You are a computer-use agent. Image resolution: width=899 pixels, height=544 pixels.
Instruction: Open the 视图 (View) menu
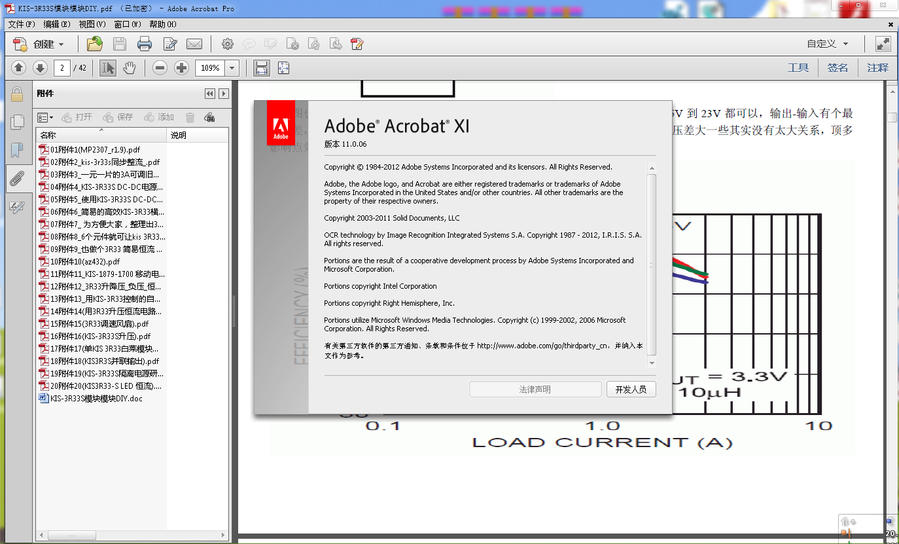(x=92, y=24)
